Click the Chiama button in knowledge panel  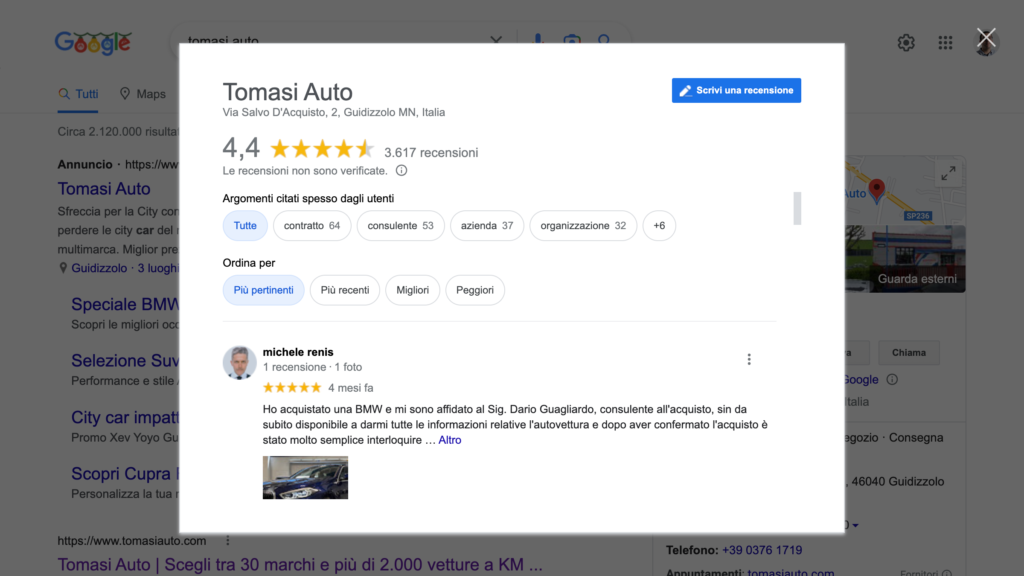coord(908,353)
